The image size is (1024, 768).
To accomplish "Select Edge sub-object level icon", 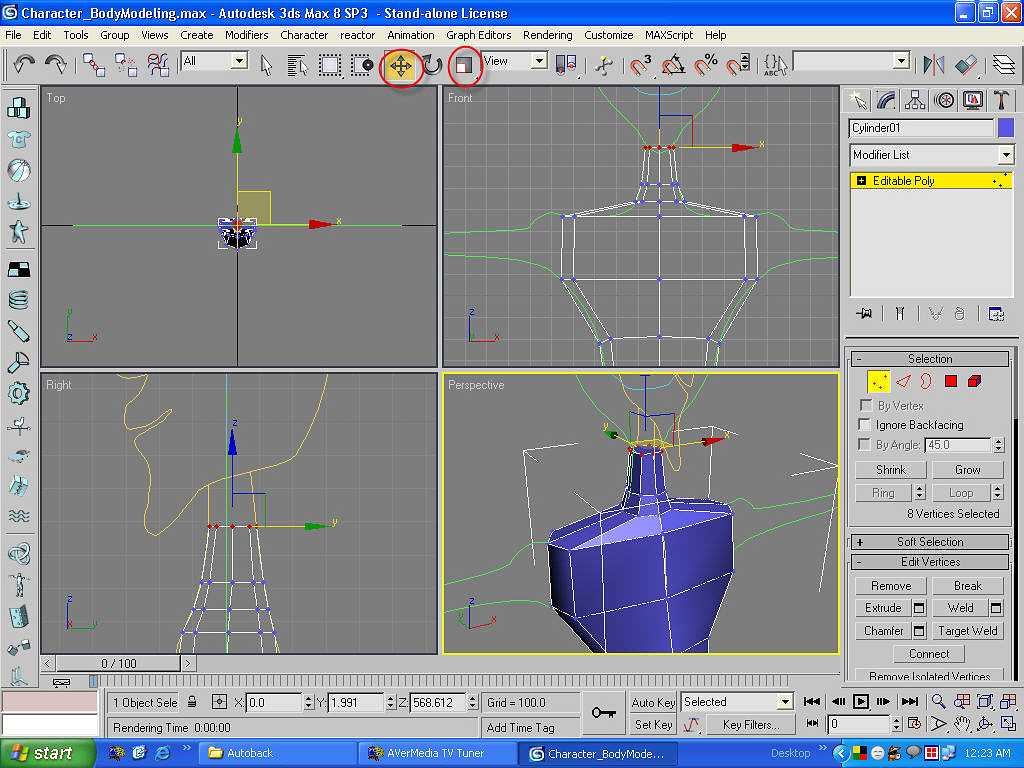I will click(903, 381).
